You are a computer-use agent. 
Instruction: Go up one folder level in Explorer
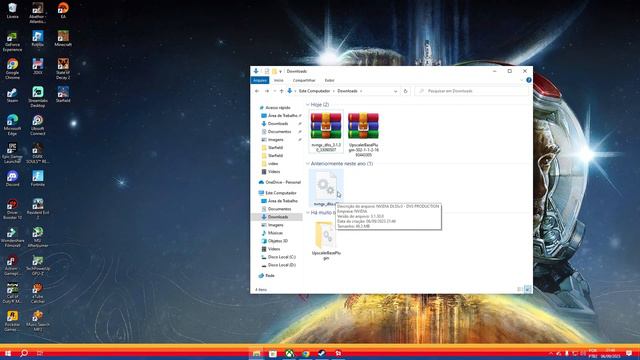(281, 91)
